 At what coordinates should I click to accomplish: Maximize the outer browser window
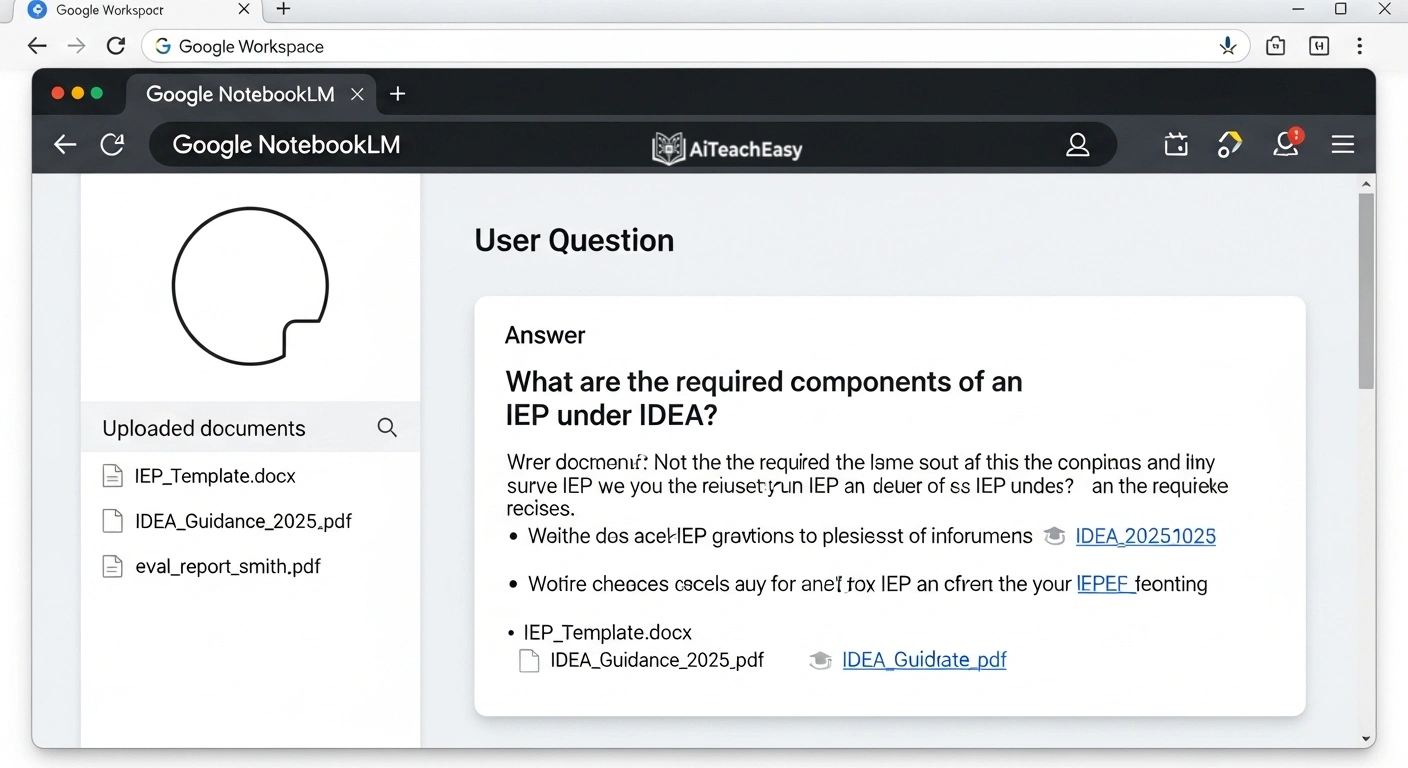[x=1341, y=9]
